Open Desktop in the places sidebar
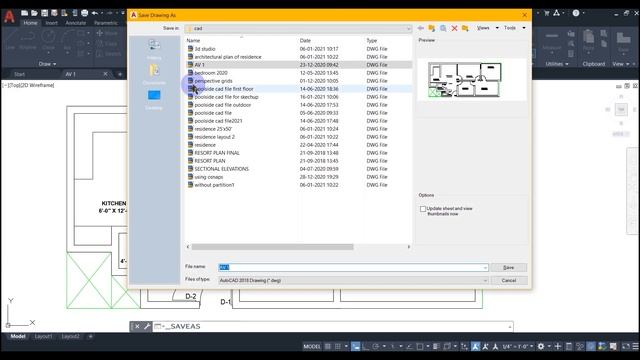 click(x=154, y=100)
